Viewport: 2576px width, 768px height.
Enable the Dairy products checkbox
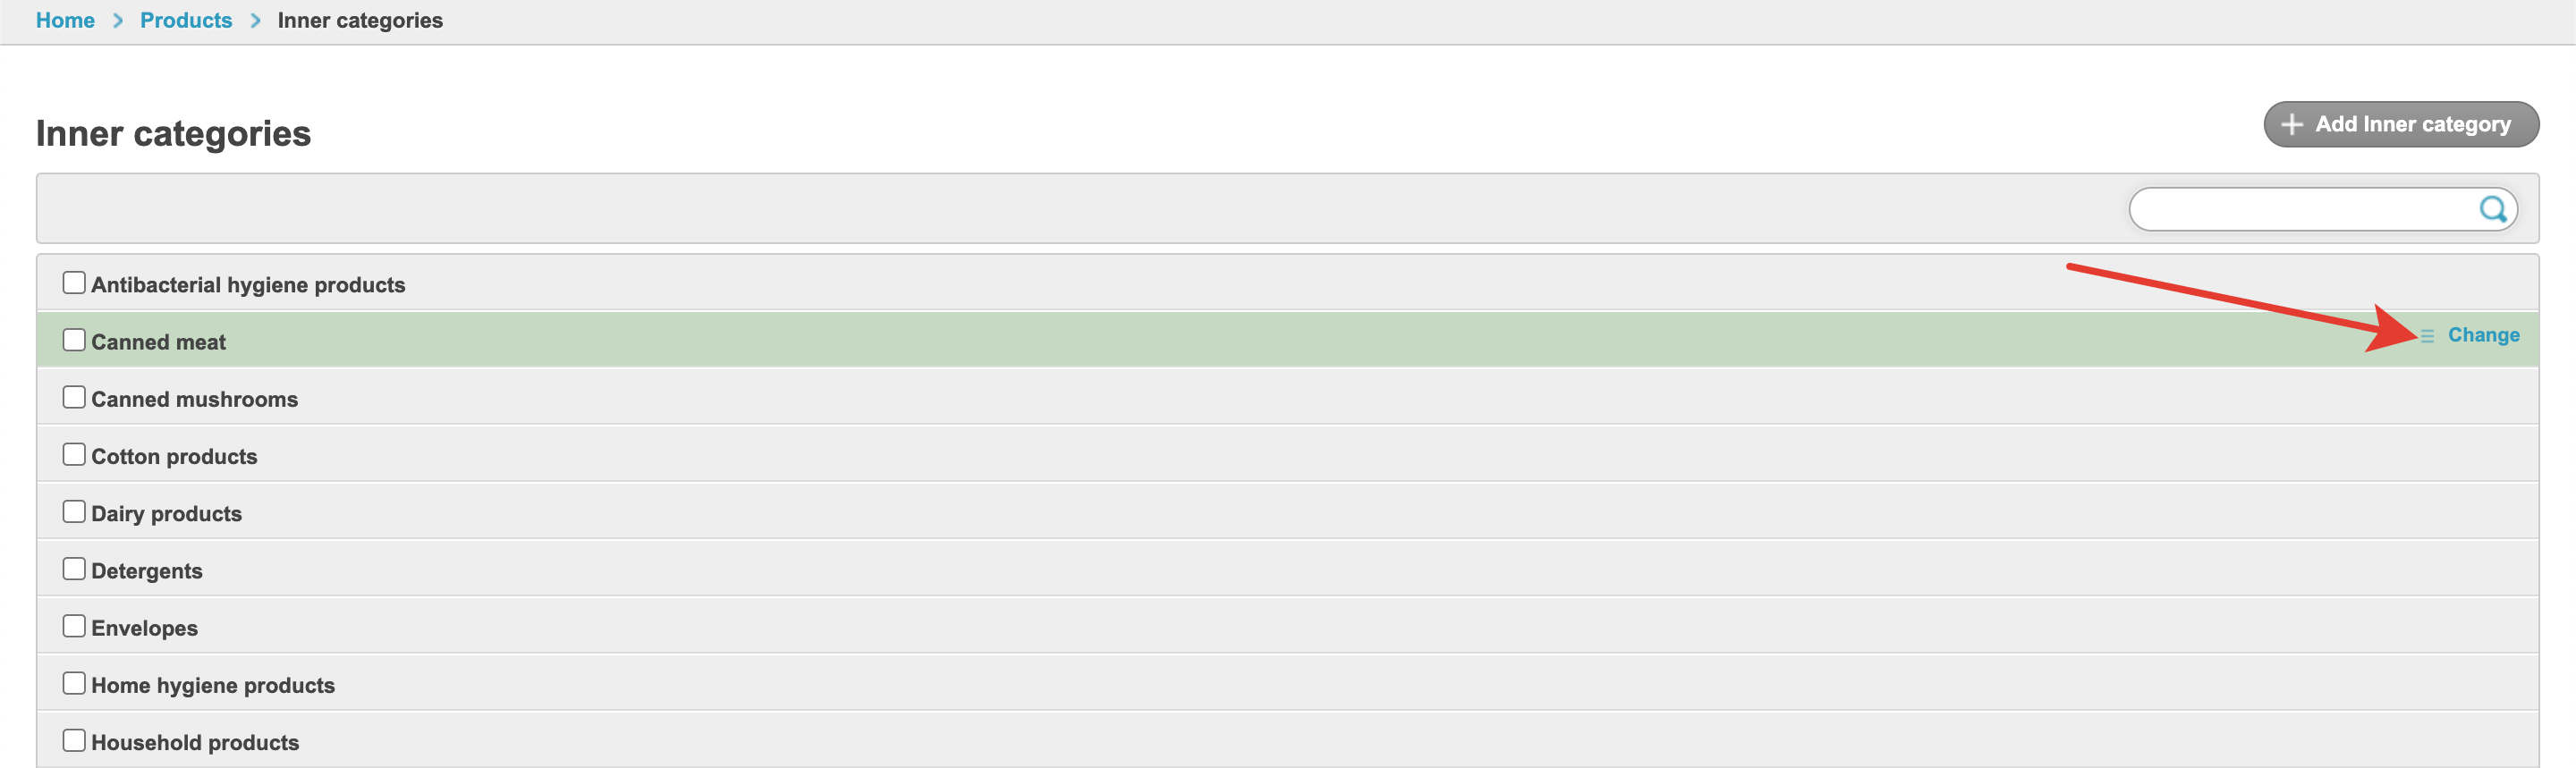click(74, 511)
